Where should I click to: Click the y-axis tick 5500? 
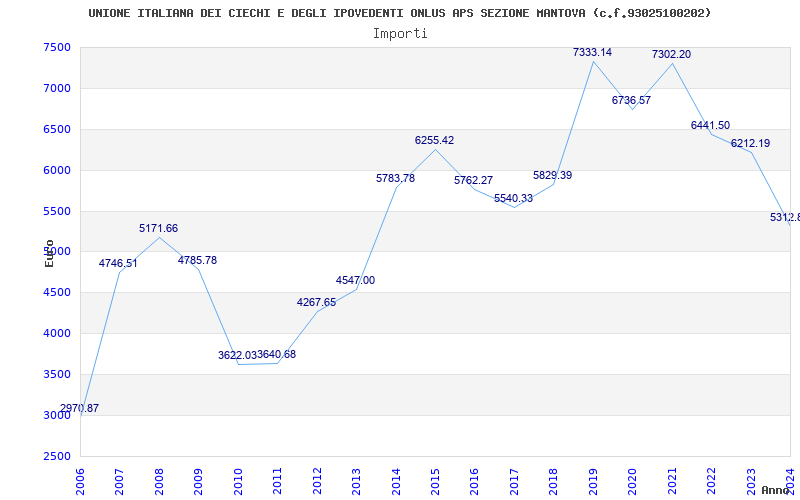(57, 211)
